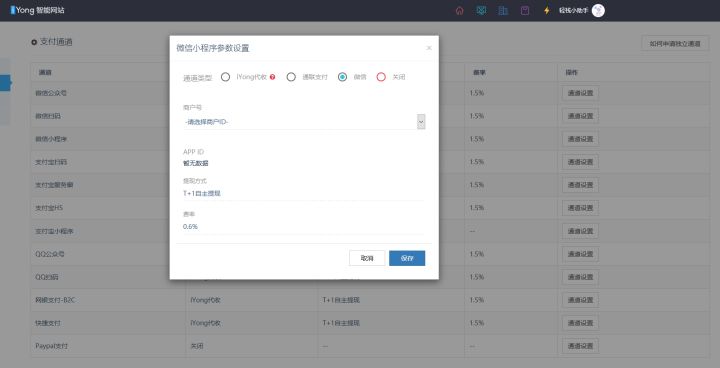This screenshot has width=720, height=368.
Task: Click 通道设置 for the 微信公众号 row
Action: (580, 93)
